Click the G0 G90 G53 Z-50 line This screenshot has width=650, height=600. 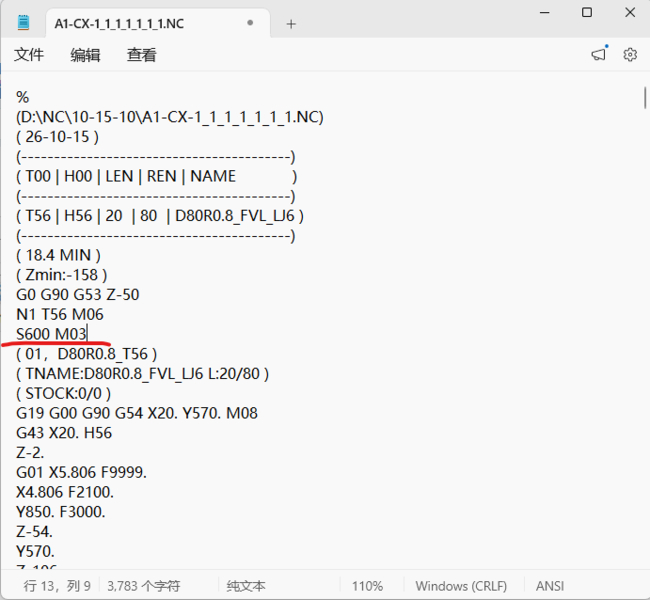click(x=78, y=295)
